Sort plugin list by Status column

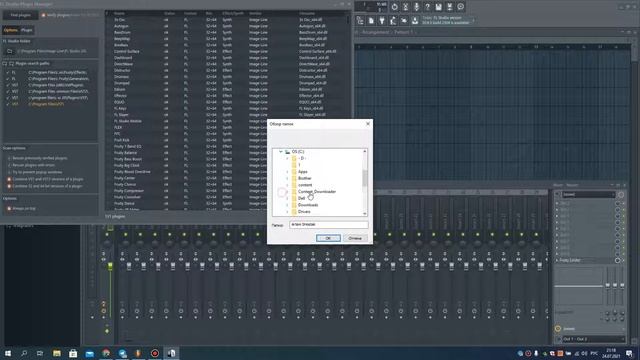tap(169, 13)
